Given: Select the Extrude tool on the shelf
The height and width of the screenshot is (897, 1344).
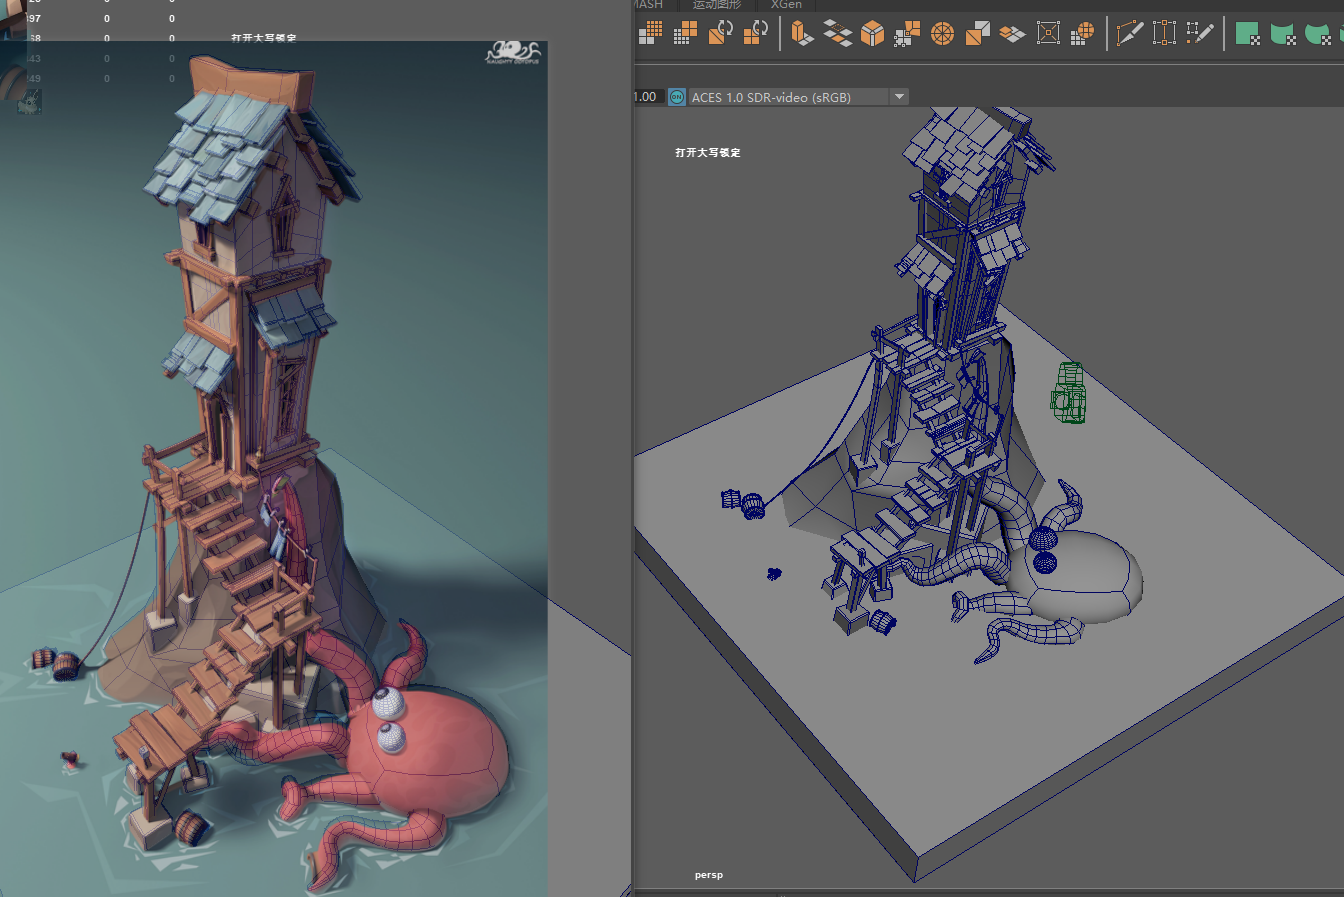Looking at the screenshot, I should click(x=802, y=33).
